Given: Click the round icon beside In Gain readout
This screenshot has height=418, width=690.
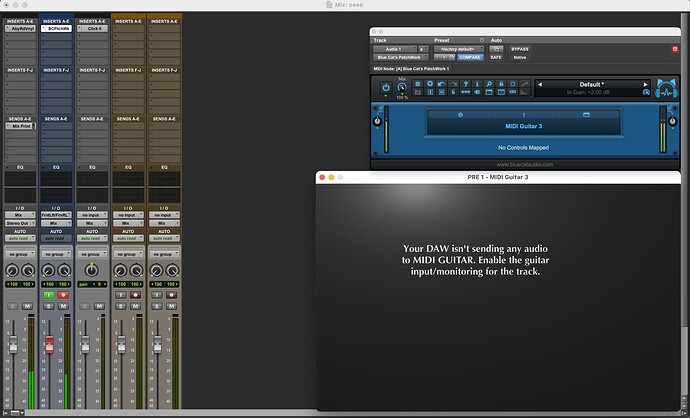Looking at the screenshot, I should 646,92.
